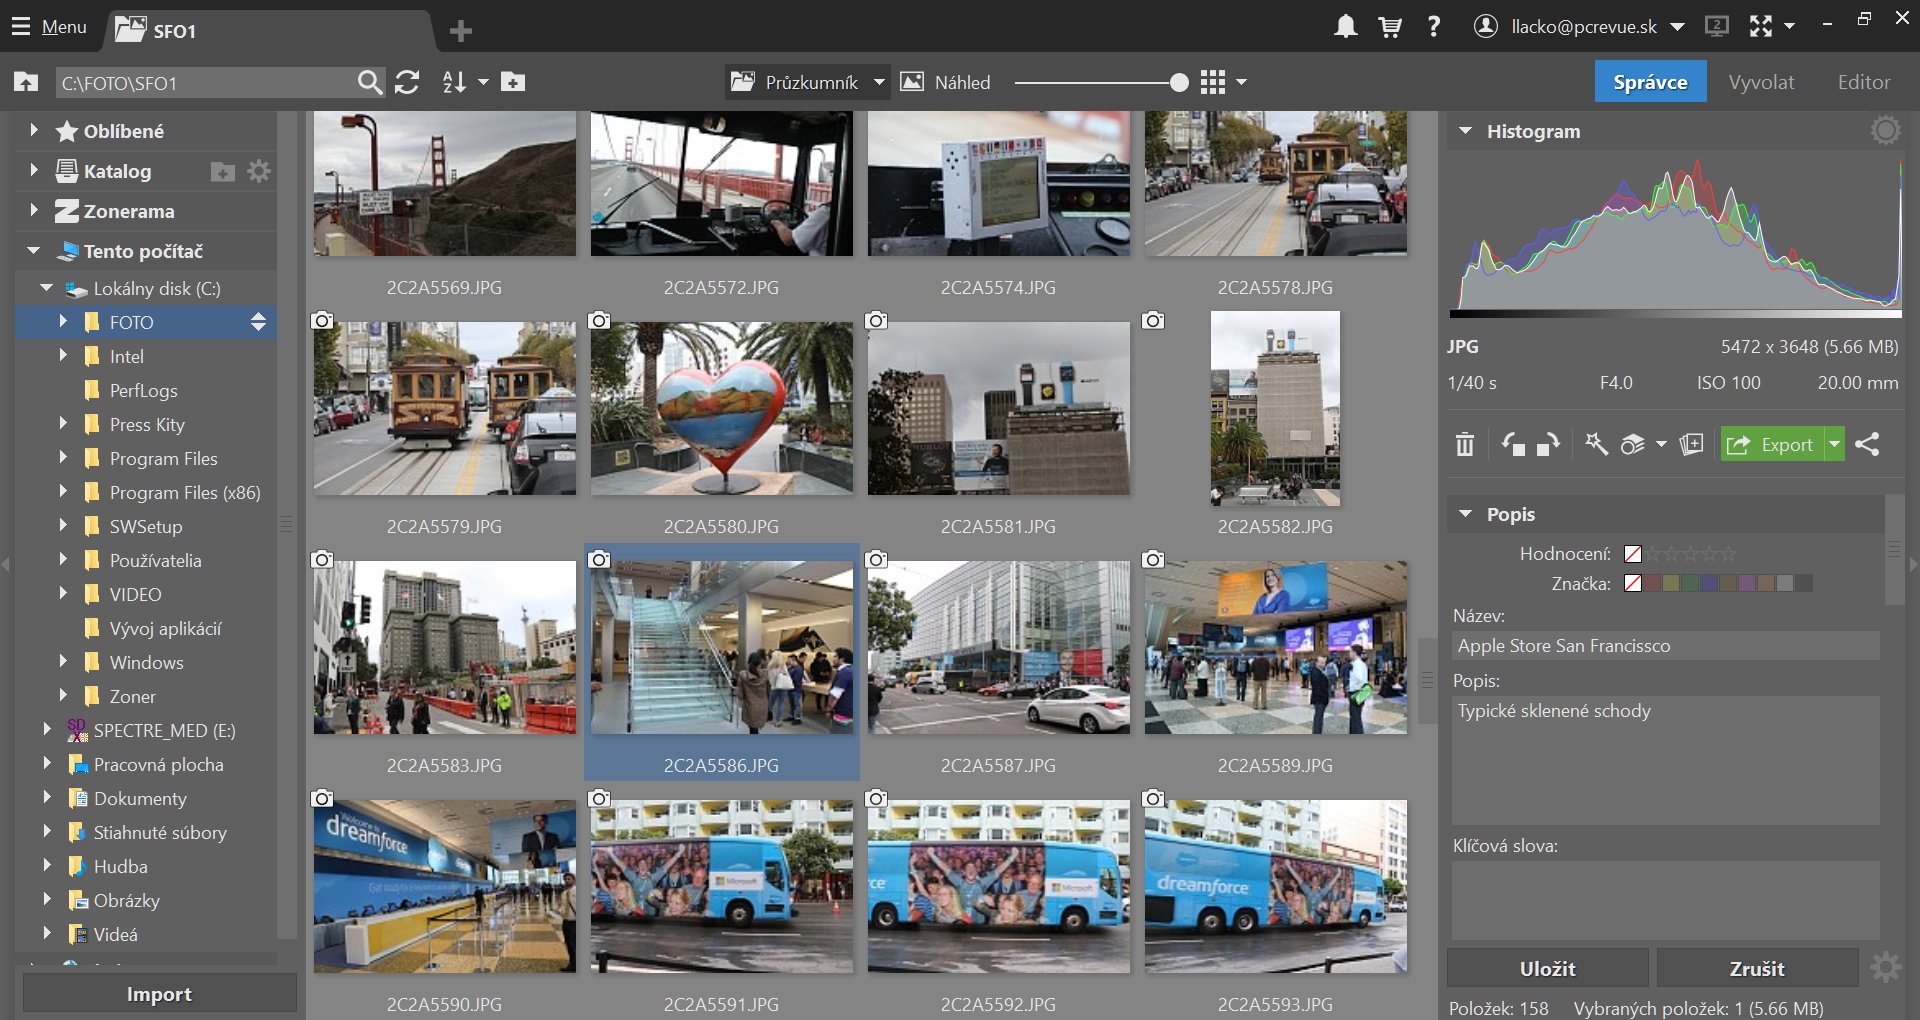The height and width of the screenshot is (1020, 1920).
Task: Rotate the photo left
Action: 1513,445
